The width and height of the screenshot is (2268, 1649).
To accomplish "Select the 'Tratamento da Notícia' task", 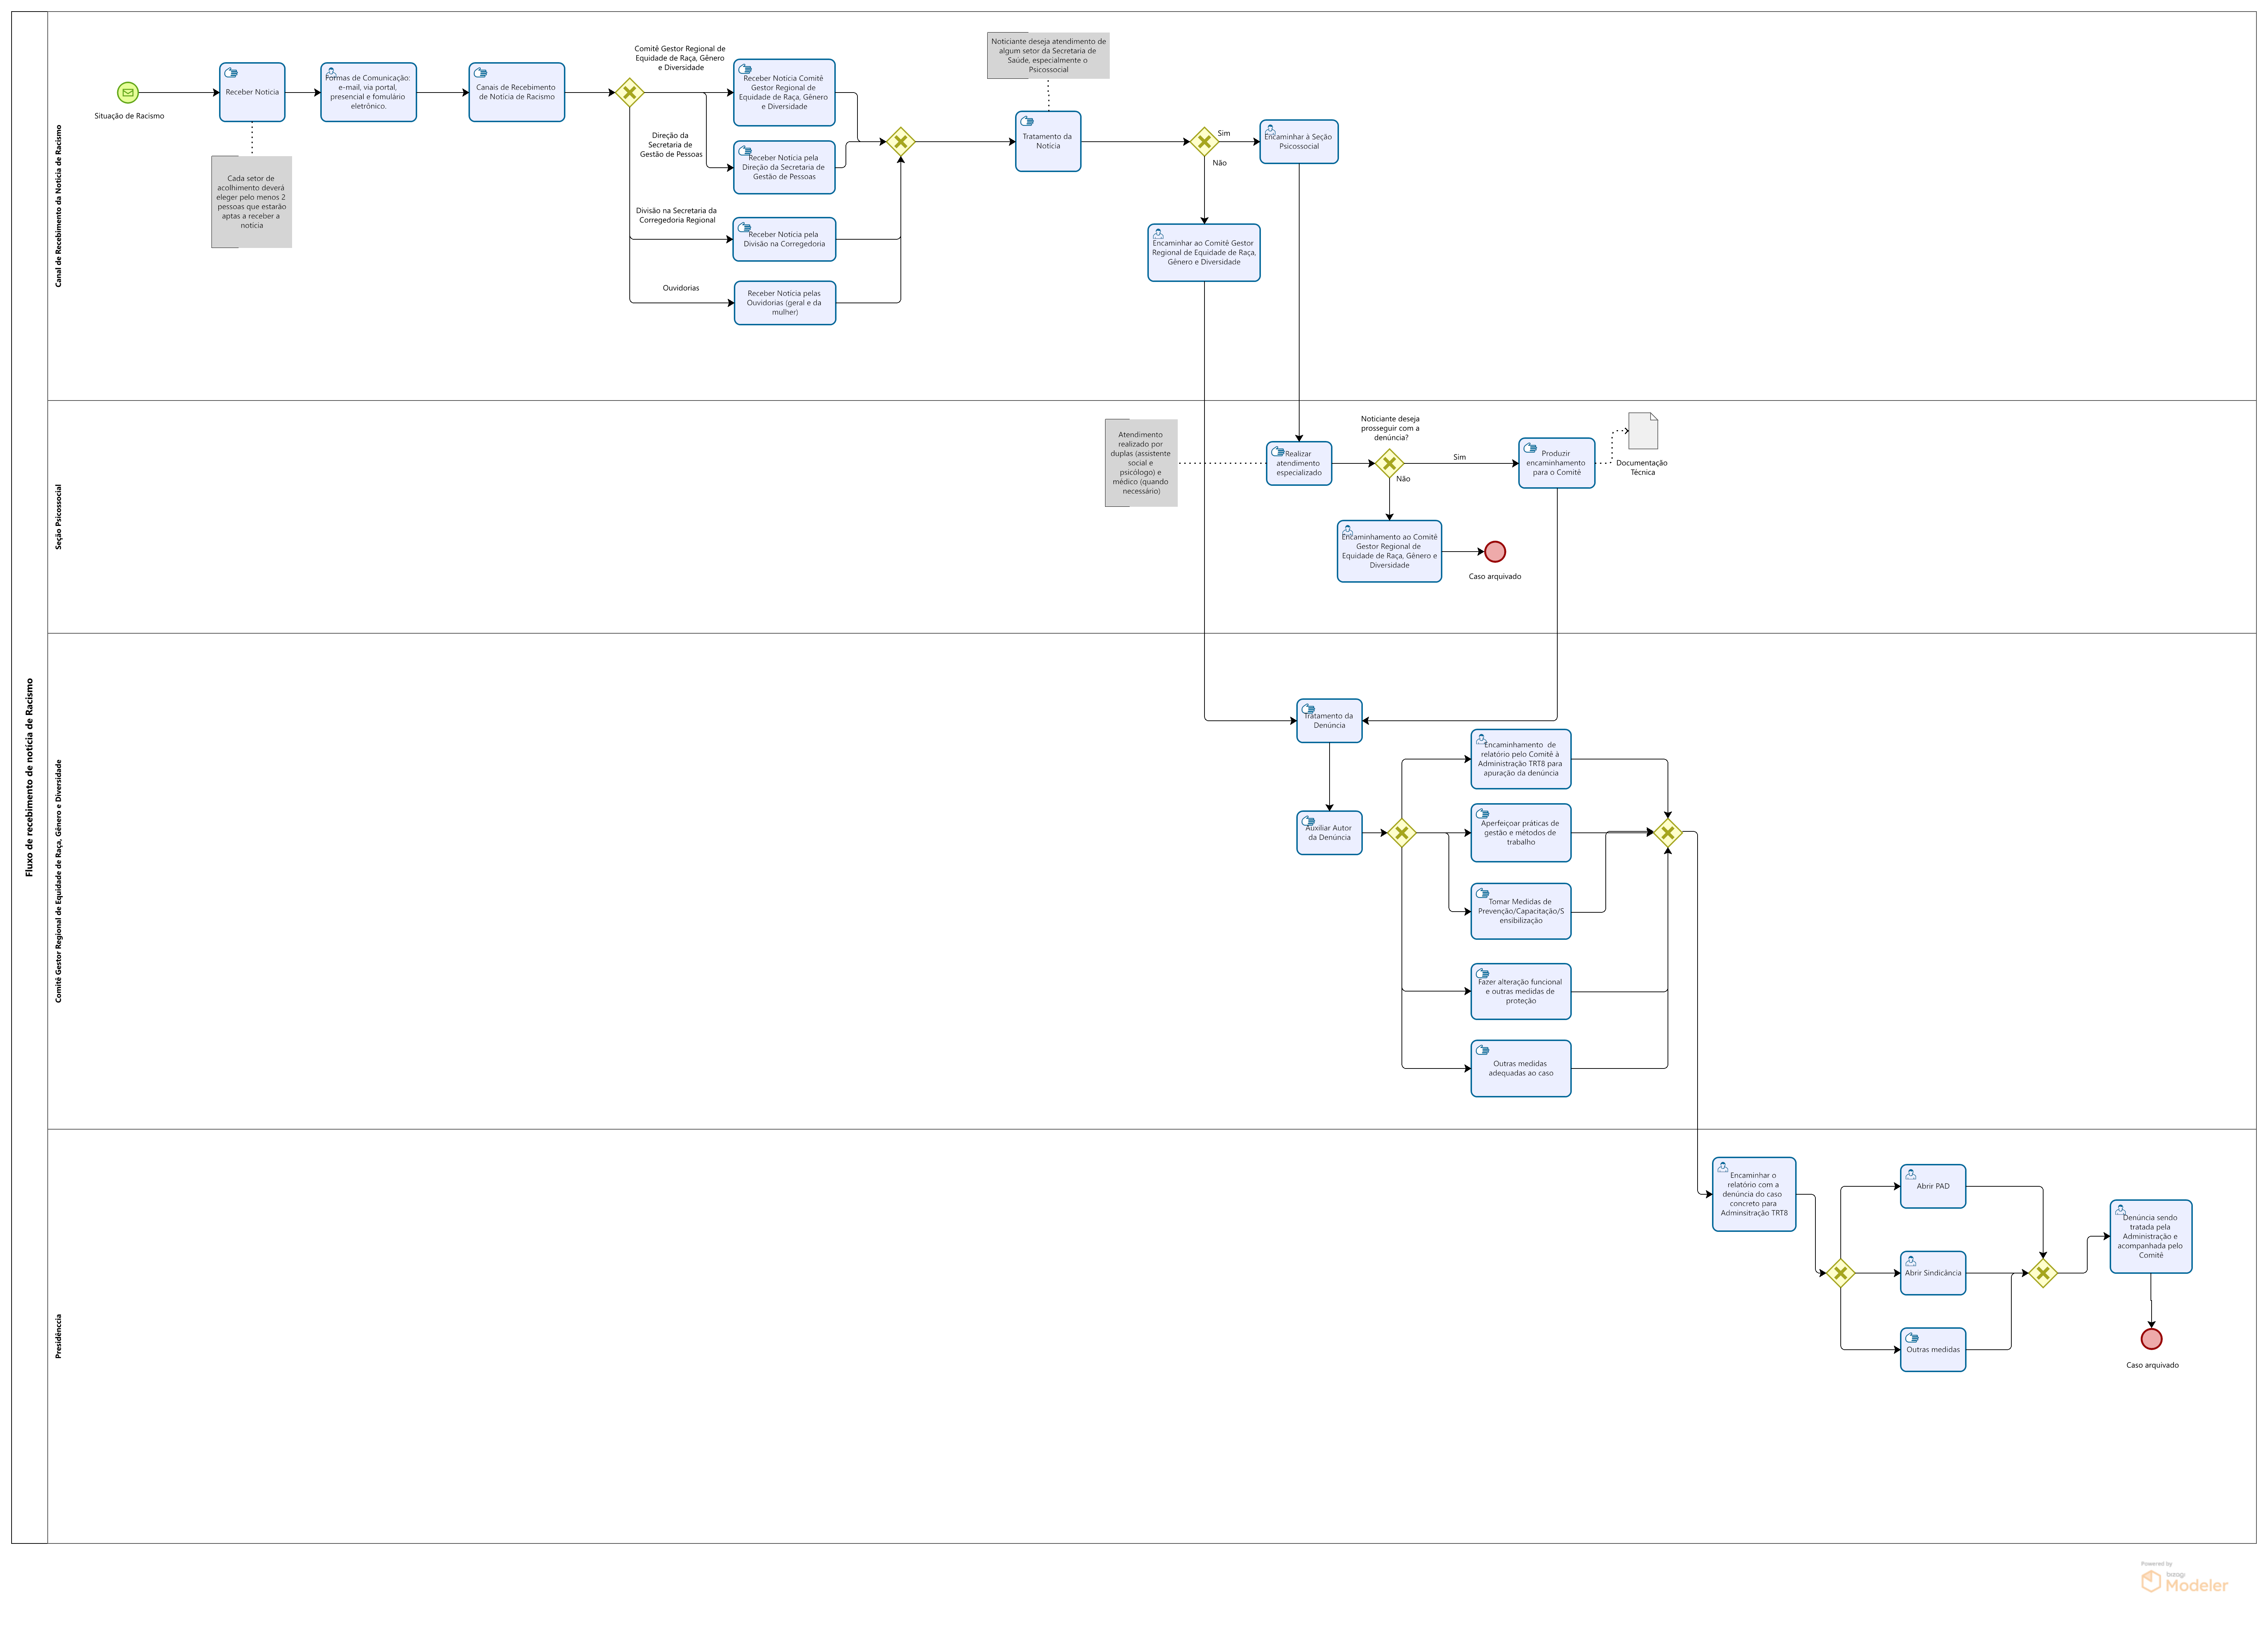I will click(1048, 141).
